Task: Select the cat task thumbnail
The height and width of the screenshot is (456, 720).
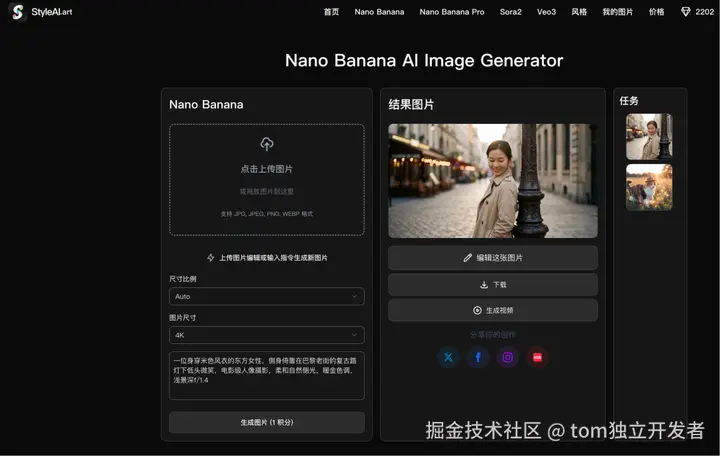Action: 649,187
